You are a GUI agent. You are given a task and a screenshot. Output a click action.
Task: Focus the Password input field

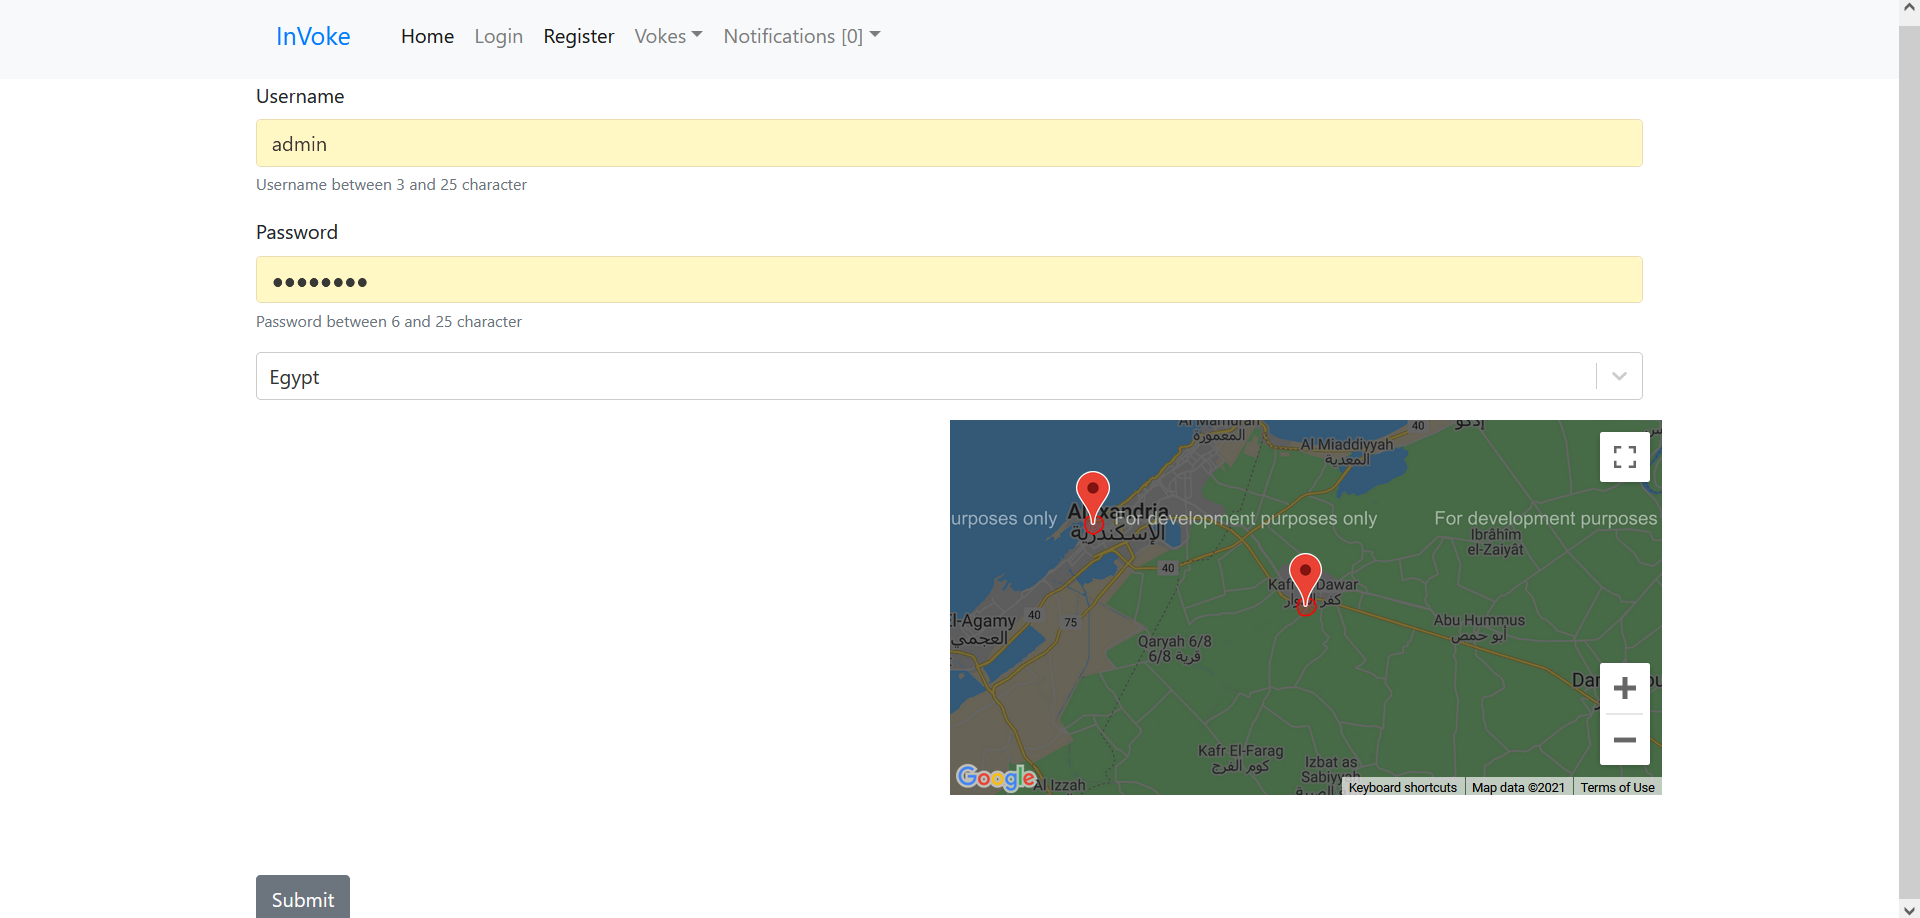[949, 280]
